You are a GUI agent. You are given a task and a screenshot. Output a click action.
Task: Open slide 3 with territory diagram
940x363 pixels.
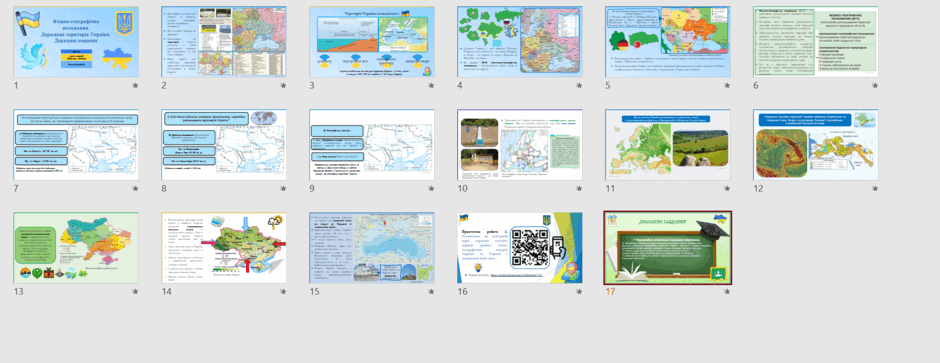coord(372,42)
